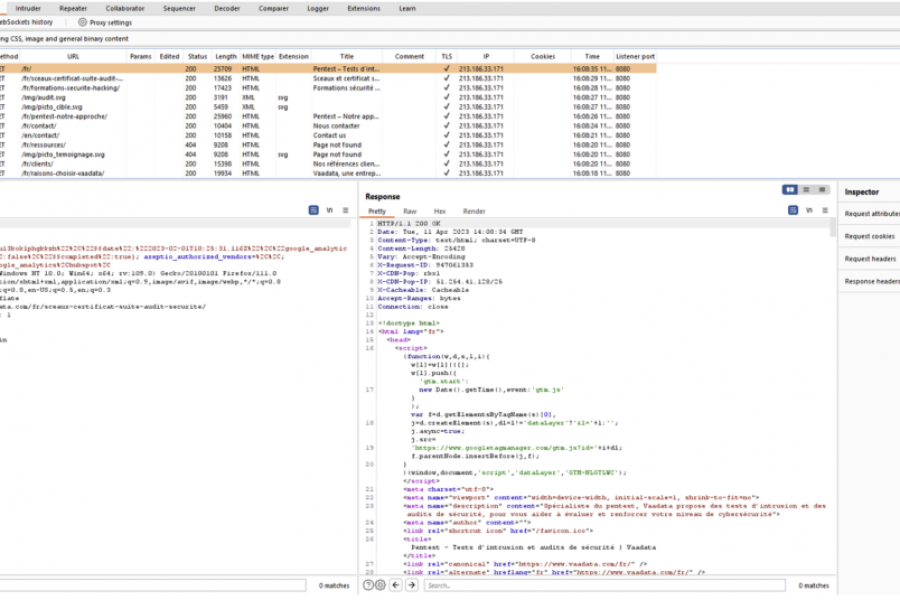900x600 pixels.
Task: Go to next search match arrow
Action: 411,585
